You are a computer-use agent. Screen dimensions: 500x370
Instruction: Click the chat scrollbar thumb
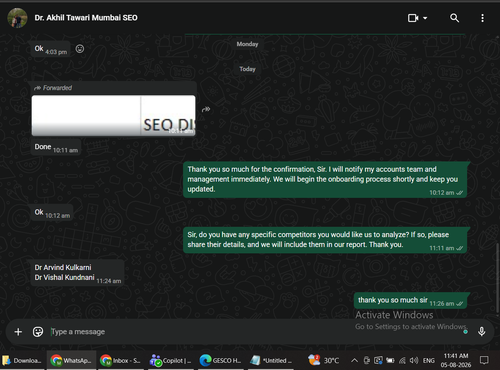(x=498, y=277)
